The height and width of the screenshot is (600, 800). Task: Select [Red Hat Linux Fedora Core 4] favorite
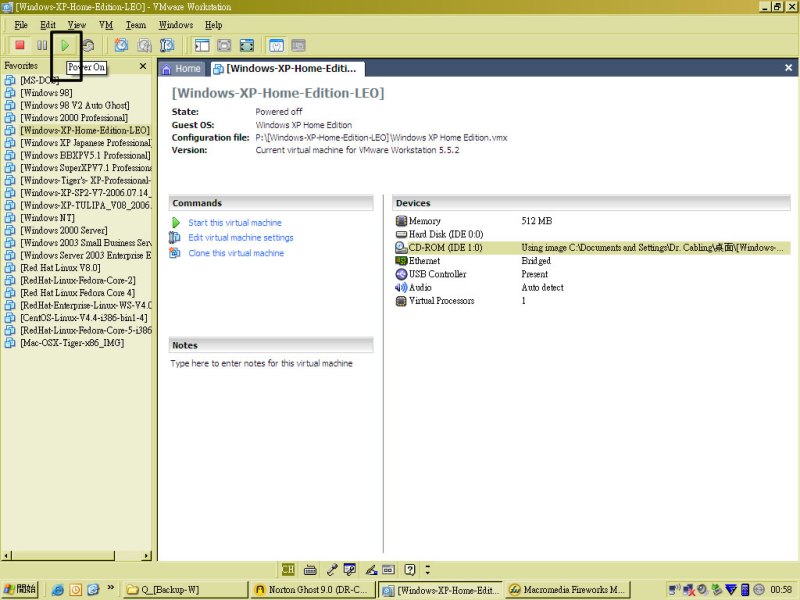[x=78, y=293]
